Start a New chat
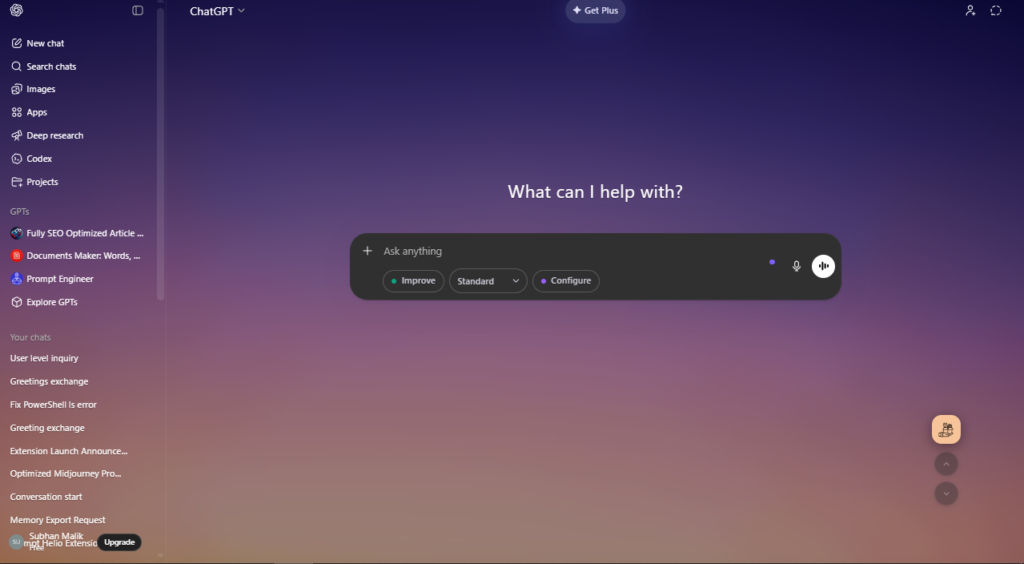 pyautogui.click(x=45, y=44)
